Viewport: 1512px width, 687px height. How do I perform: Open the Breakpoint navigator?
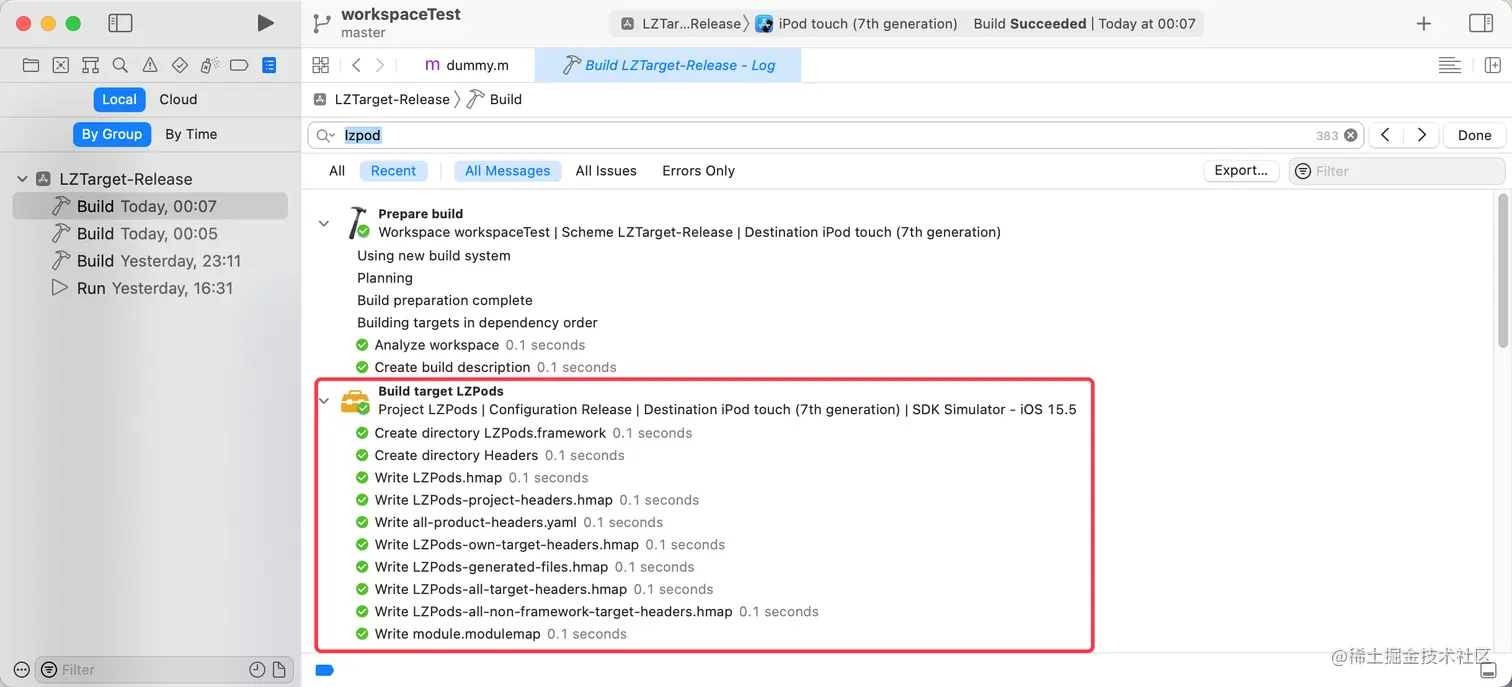point(239,65)
